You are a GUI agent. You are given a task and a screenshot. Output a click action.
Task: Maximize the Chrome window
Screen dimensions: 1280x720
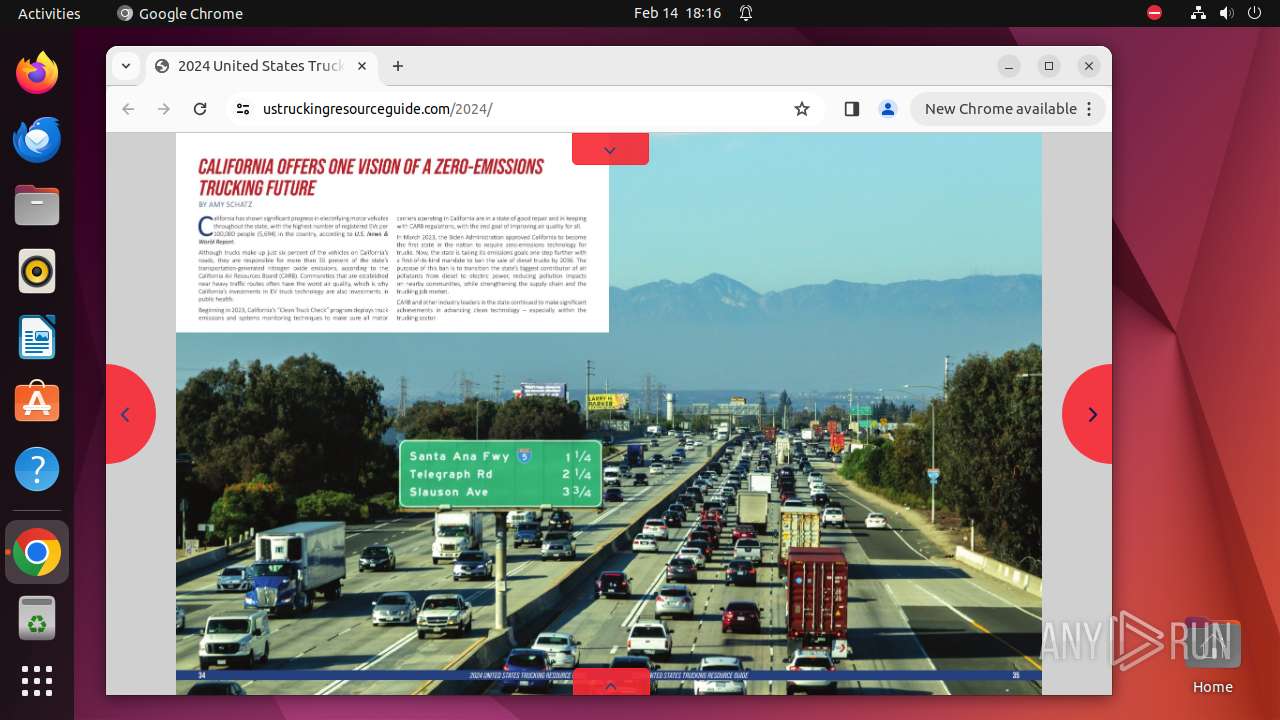[1049, 66]
